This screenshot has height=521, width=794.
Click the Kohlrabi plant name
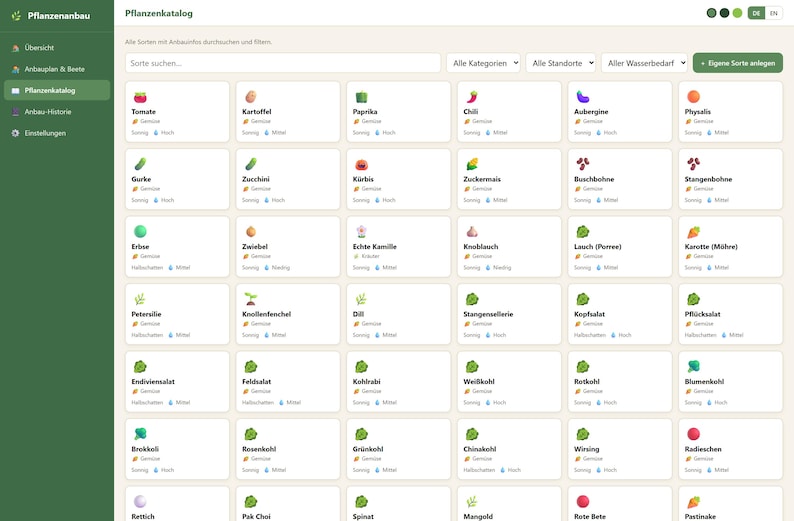pos(367,382)
